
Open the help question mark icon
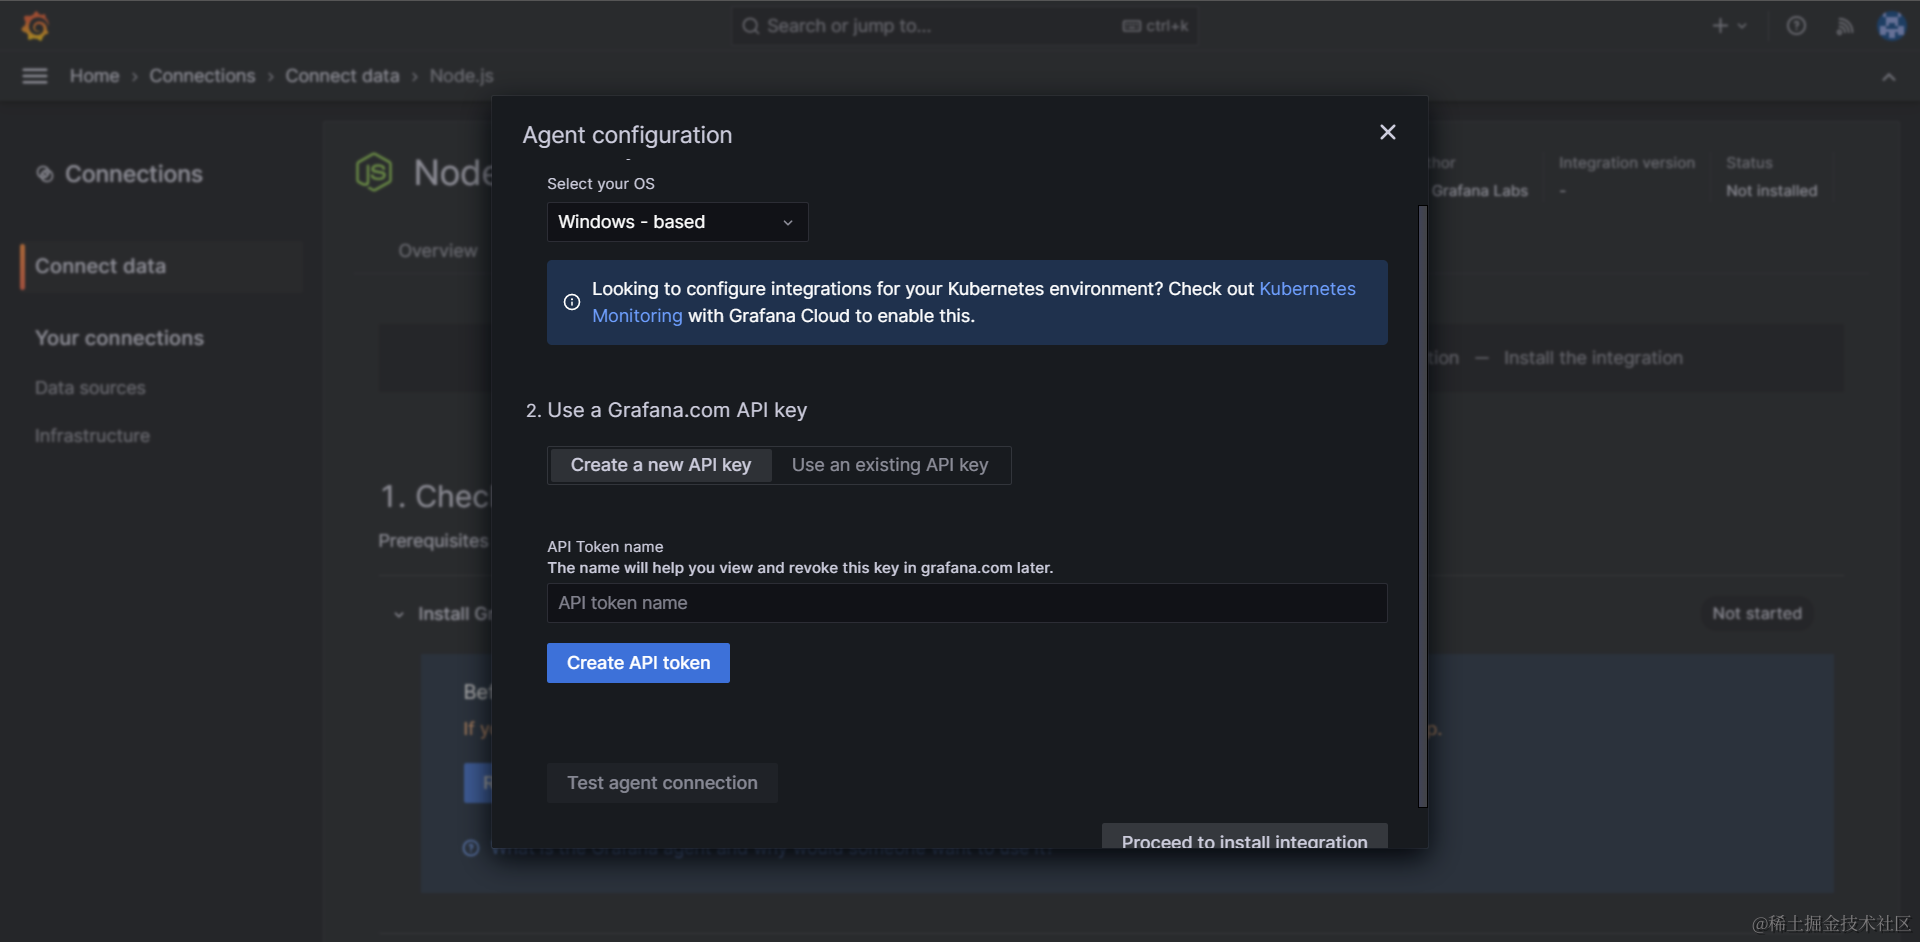tap(1796, 26)
